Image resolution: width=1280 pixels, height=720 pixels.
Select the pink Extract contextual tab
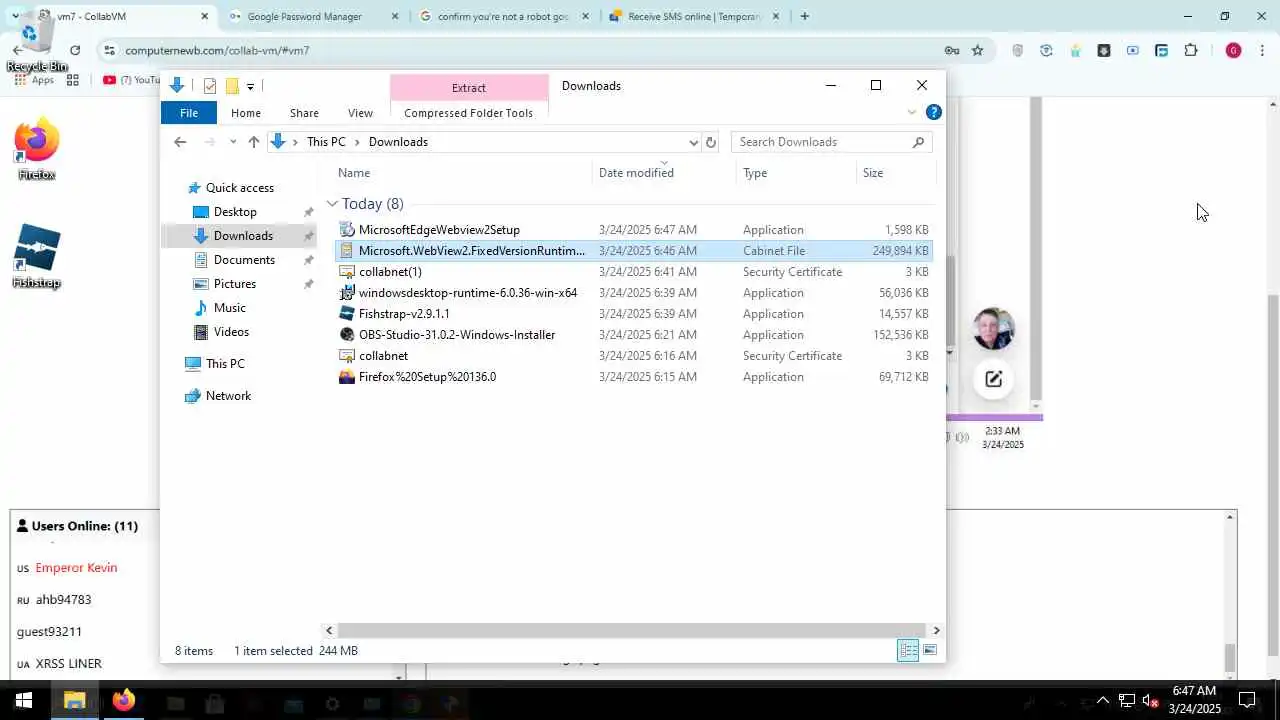point(468,88)
